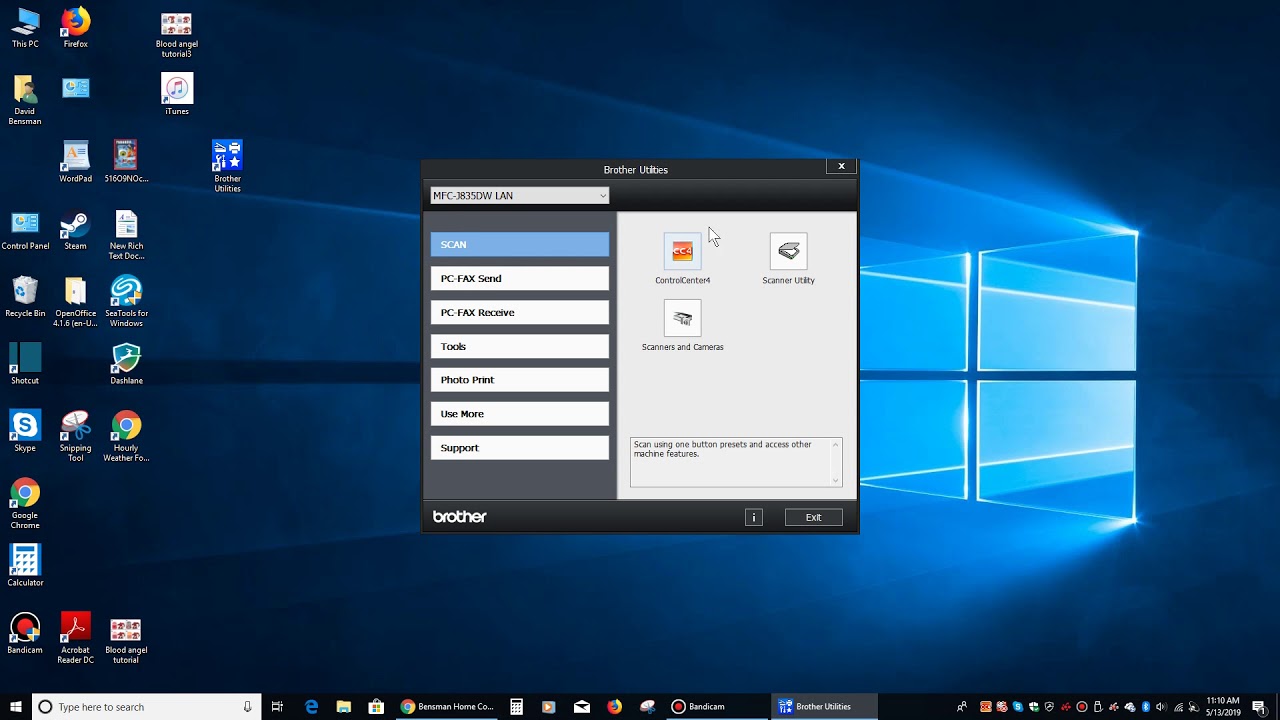Select the Shotcut desktop icon
Screen dimensions: 1280x720
click(25, 364)
